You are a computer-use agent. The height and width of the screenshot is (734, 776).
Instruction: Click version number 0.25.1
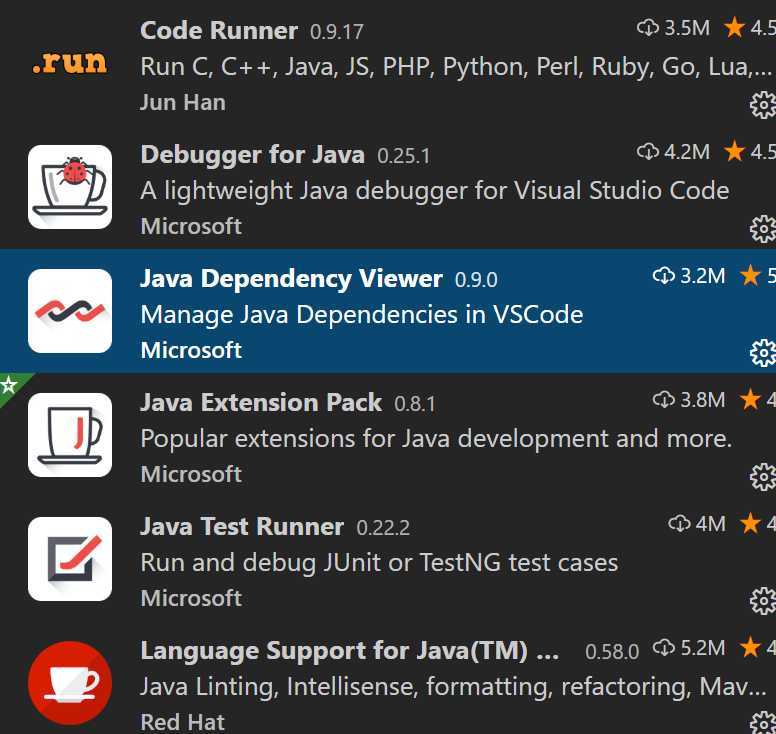[x=403, y=156]
